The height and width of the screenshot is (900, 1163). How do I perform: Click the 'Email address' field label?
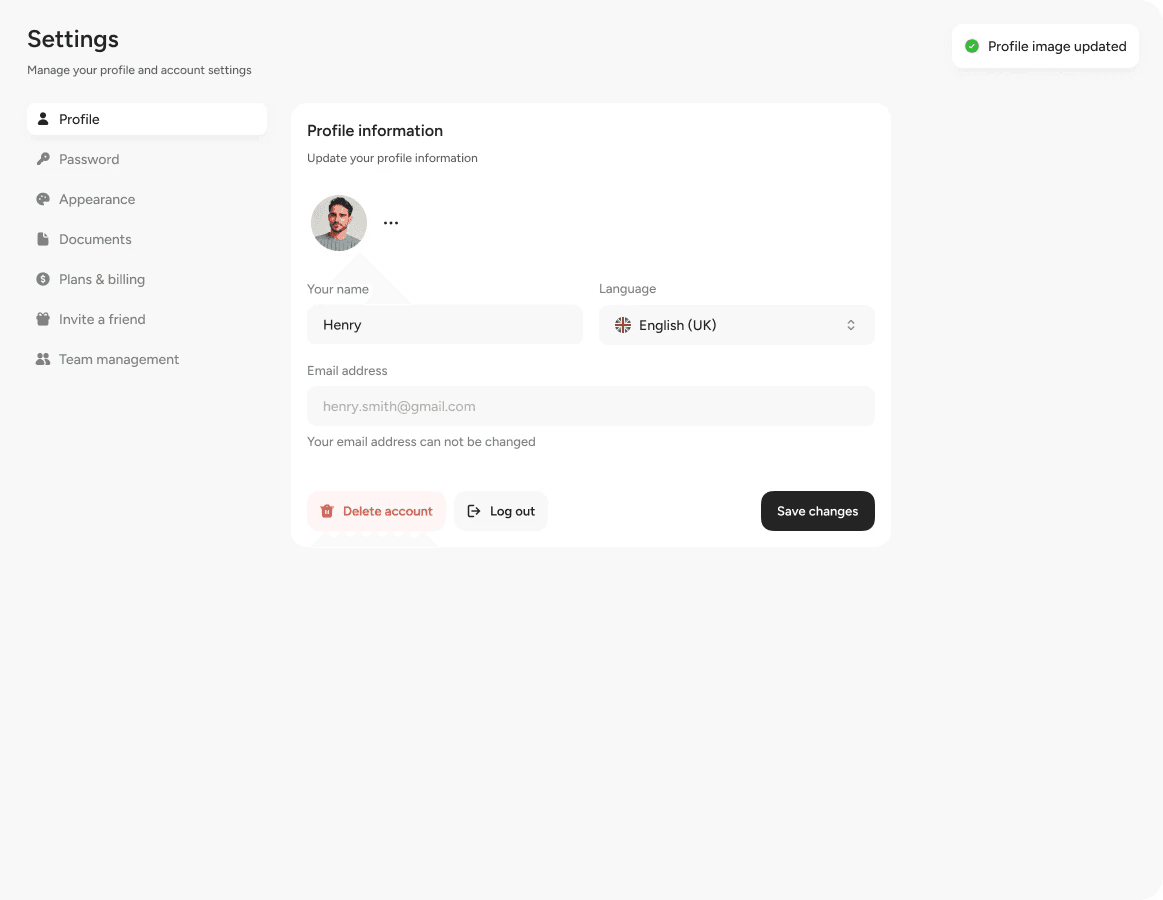pos(347,370)
